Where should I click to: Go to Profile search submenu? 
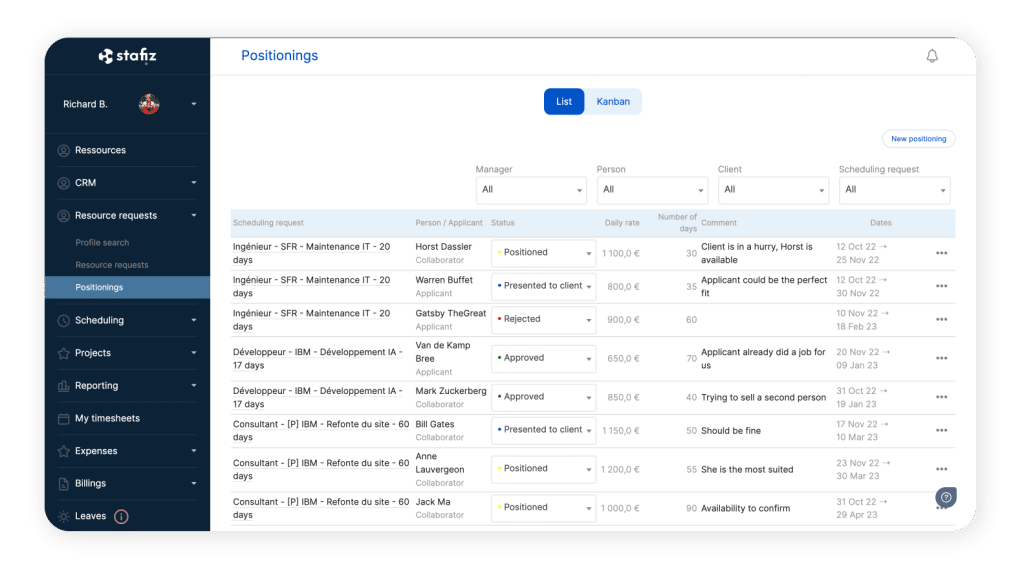coord(102,243)
